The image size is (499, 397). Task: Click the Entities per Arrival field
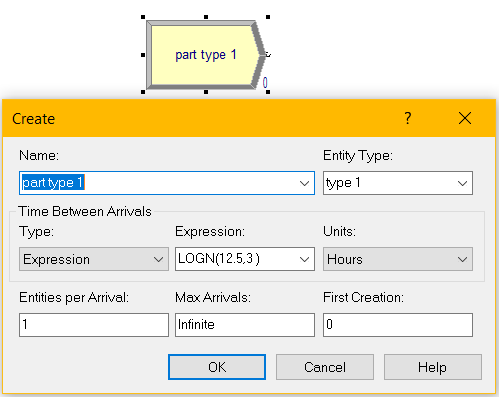coord(94,325)
